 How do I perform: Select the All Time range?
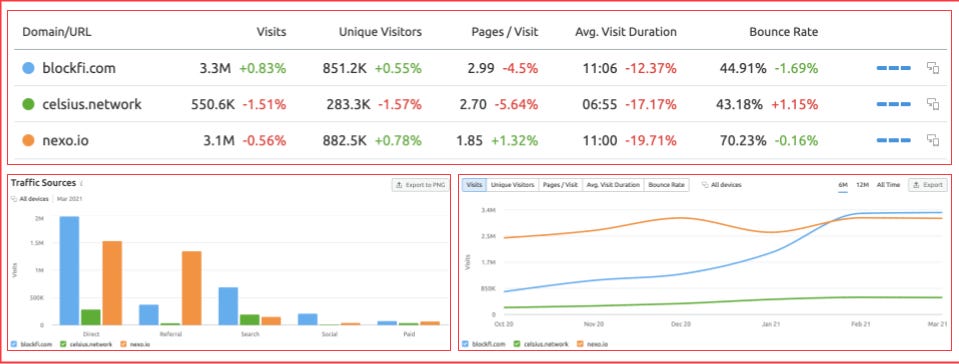click(888, 185)
